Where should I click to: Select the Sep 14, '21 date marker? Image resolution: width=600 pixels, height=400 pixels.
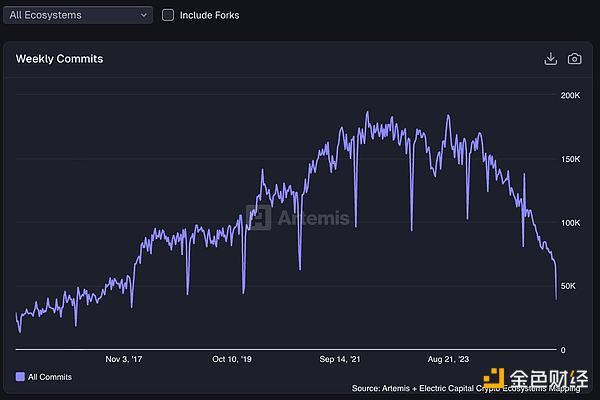point(340,357)
